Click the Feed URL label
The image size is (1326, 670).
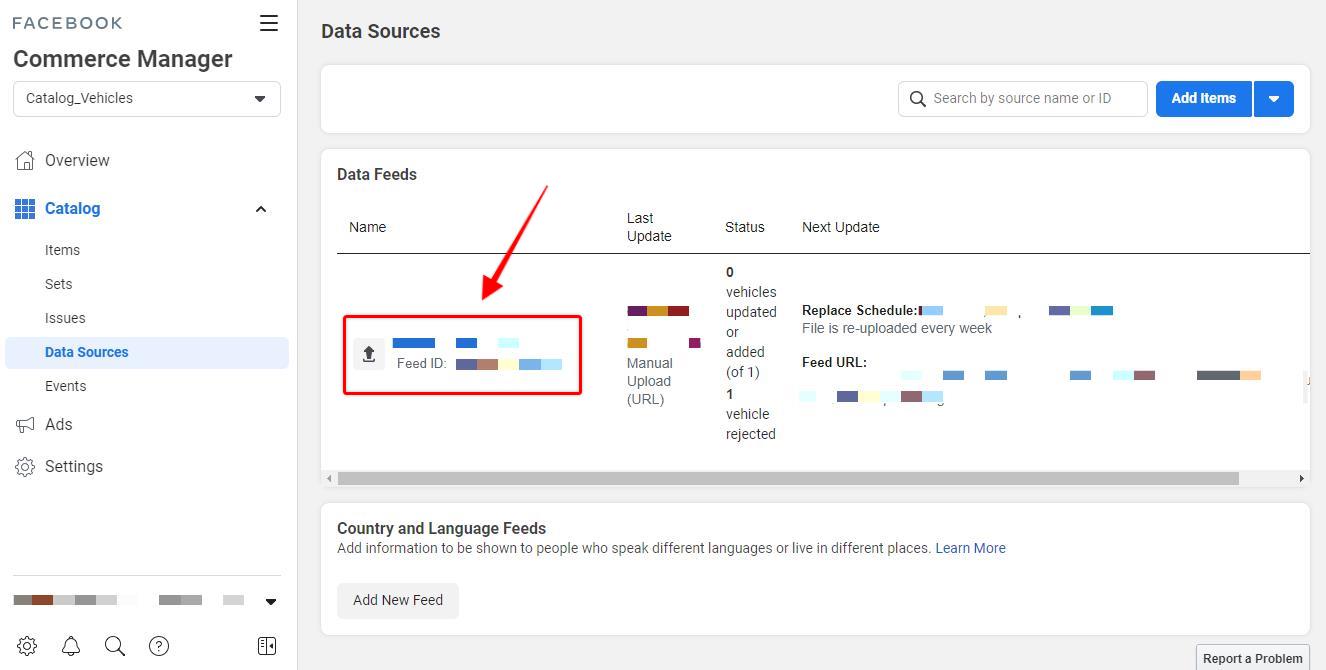pos(834,362)
